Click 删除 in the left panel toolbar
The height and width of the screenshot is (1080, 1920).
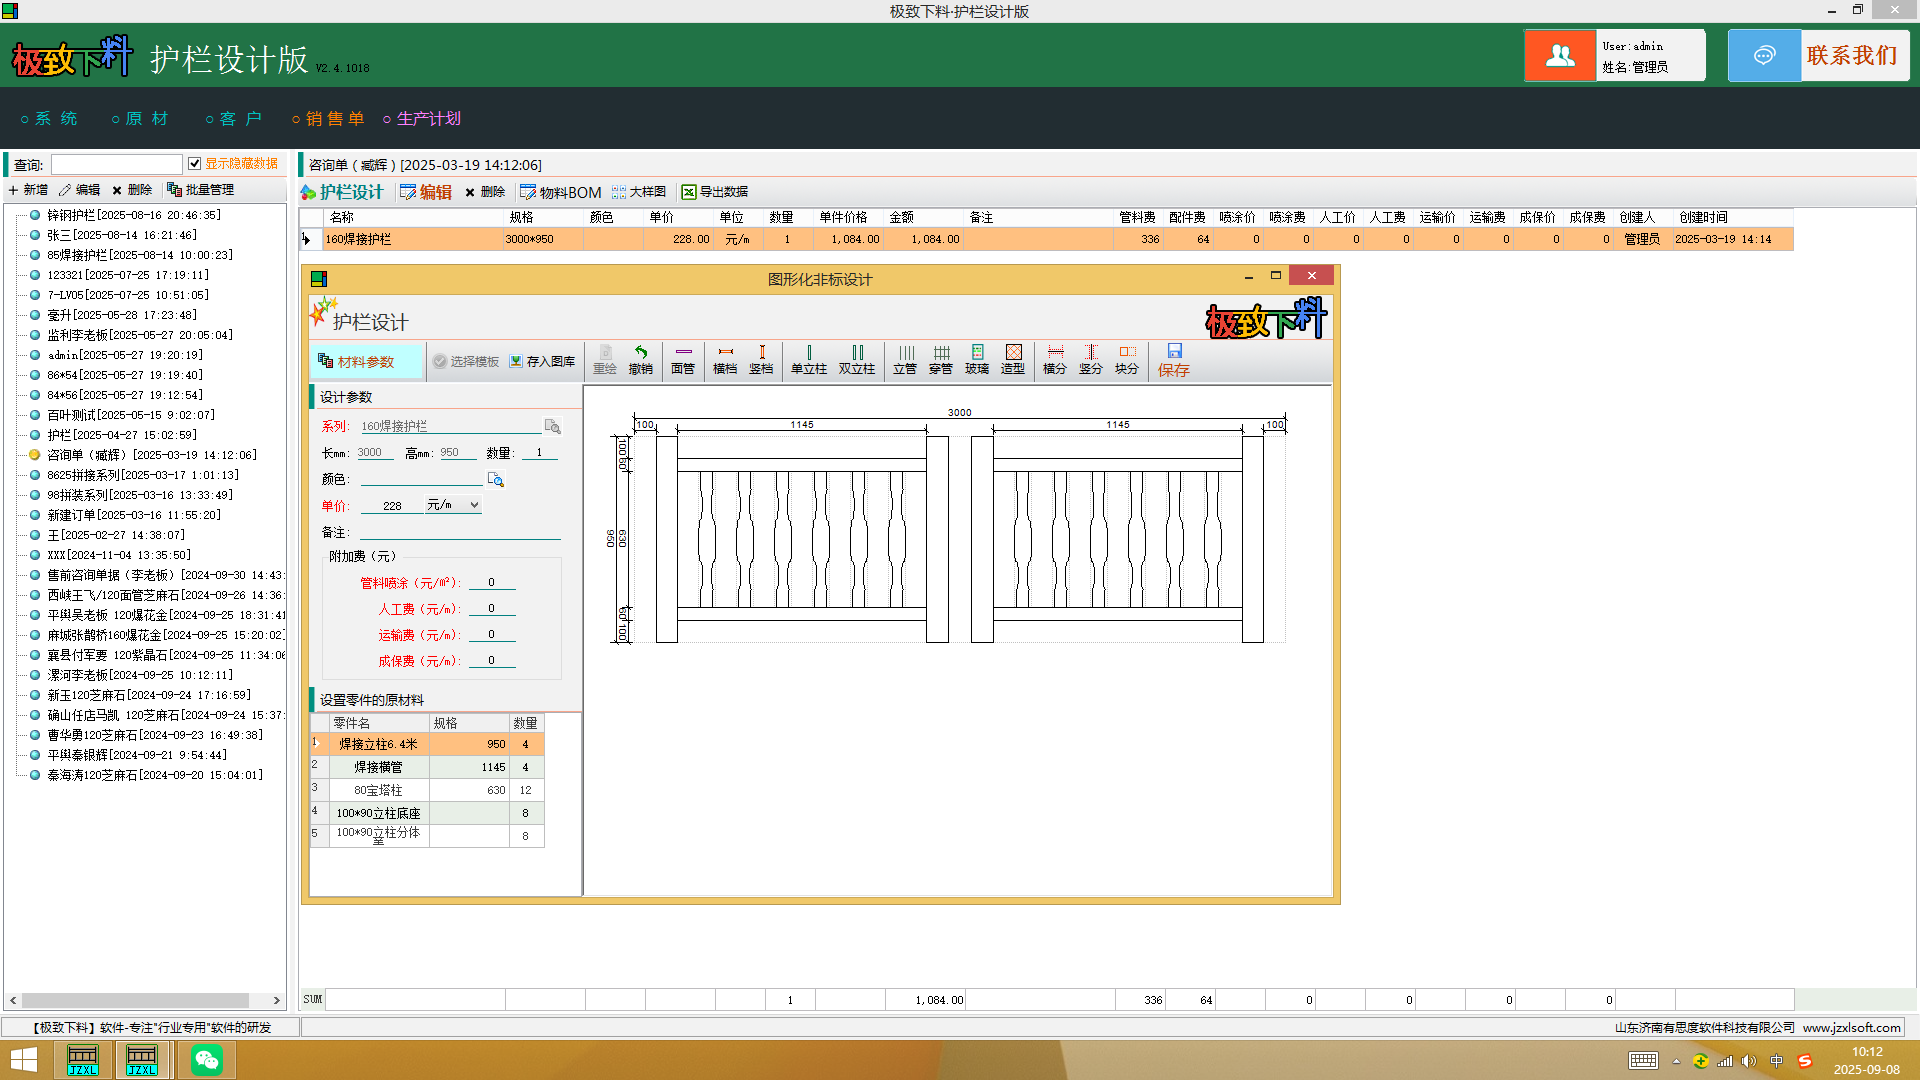tap(132, 190)
